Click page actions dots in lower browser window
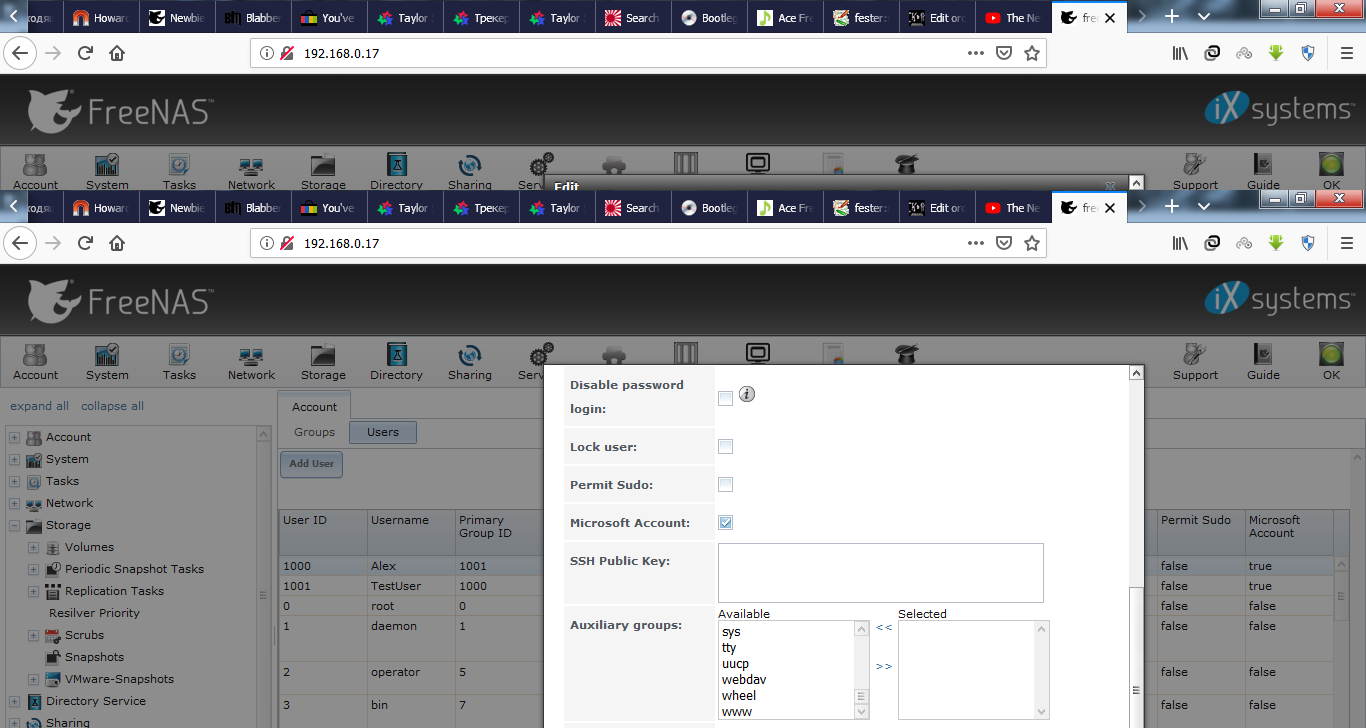Image resolution: width=1366 pixels, height=728 pixels. tap(976, 243)
